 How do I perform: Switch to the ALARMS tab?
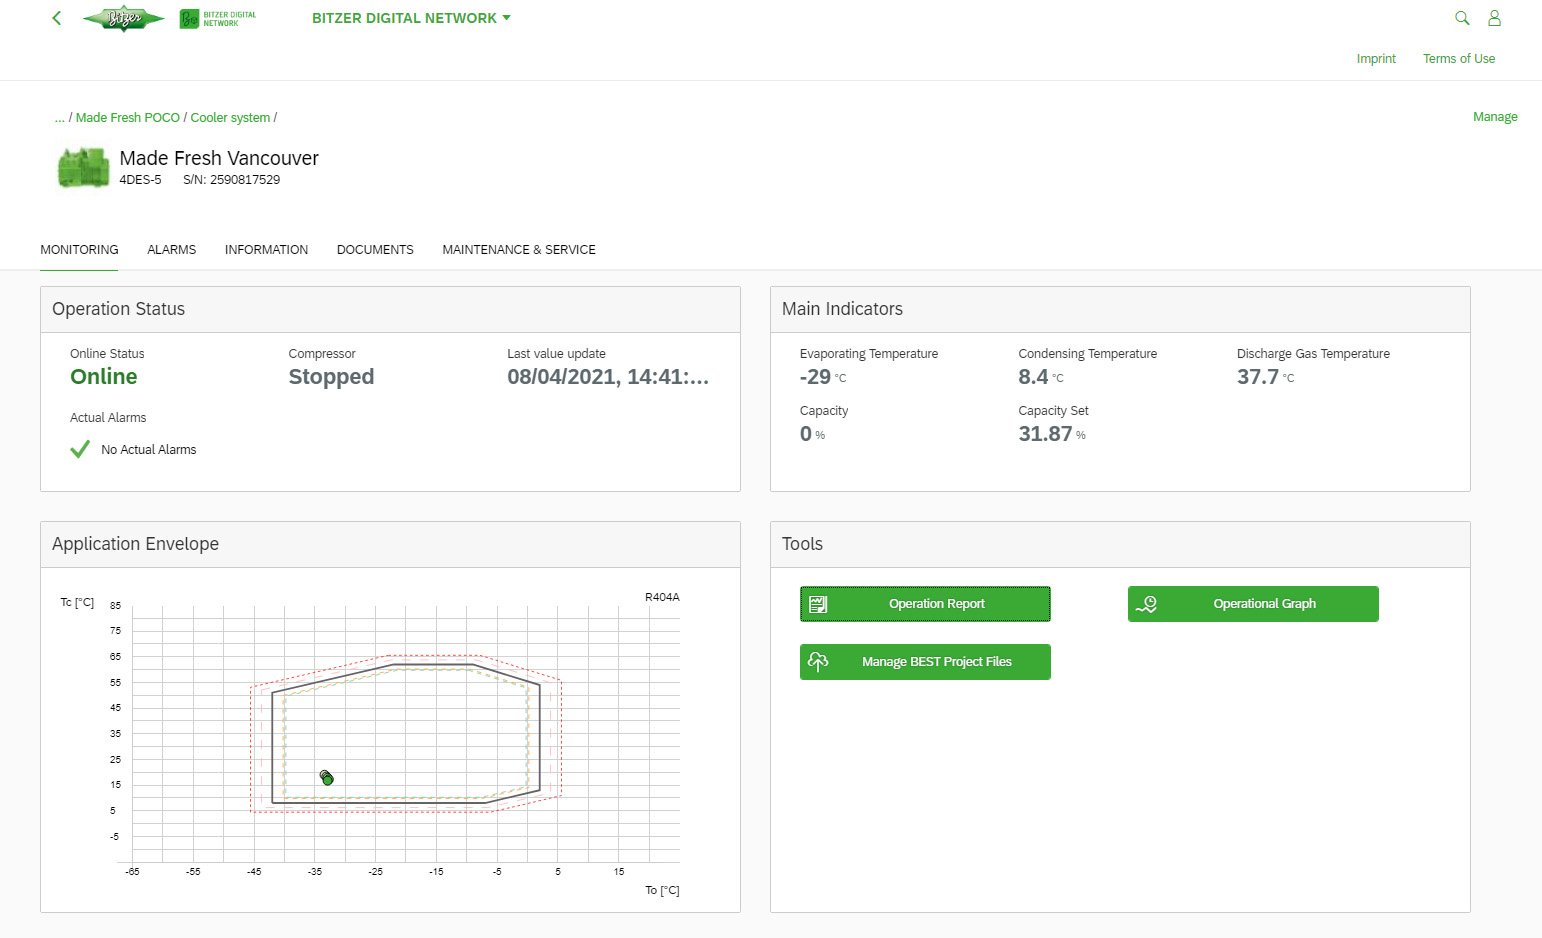coord(171,250)
